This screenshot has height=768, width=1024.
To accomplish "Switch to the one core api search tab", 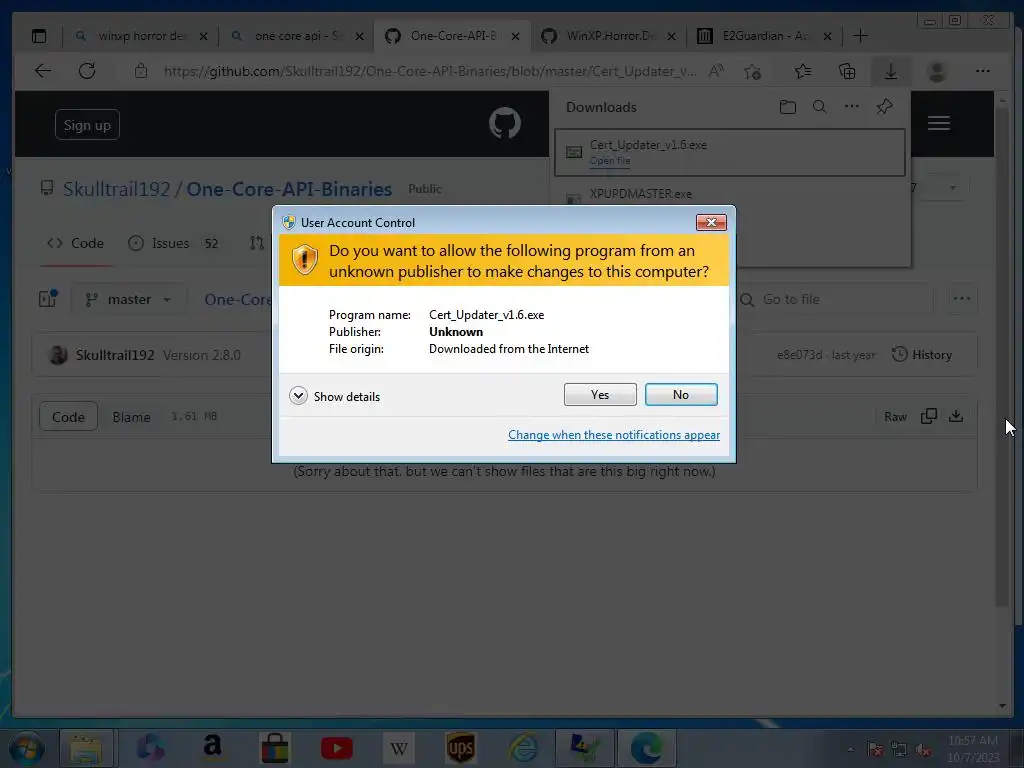I will point(297,36).
